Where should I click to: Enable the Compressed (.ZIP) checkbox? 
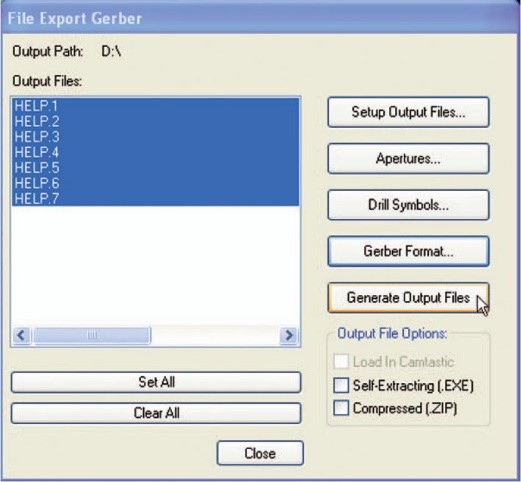pyautogui.click(x=341, y=408)
